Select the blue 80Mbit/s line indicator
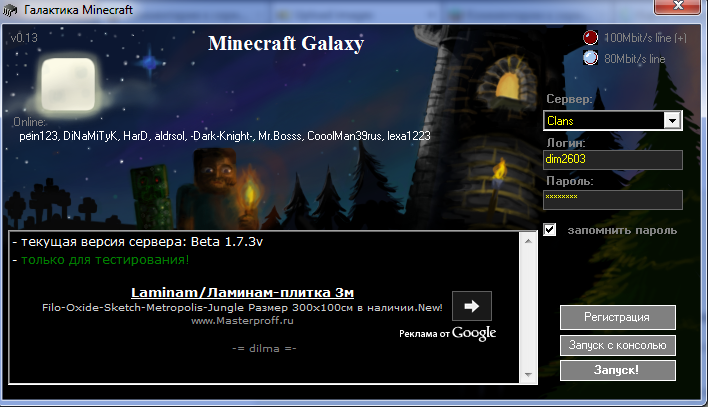This screenshot has height=407, width=708. click(x=590, y=58)
